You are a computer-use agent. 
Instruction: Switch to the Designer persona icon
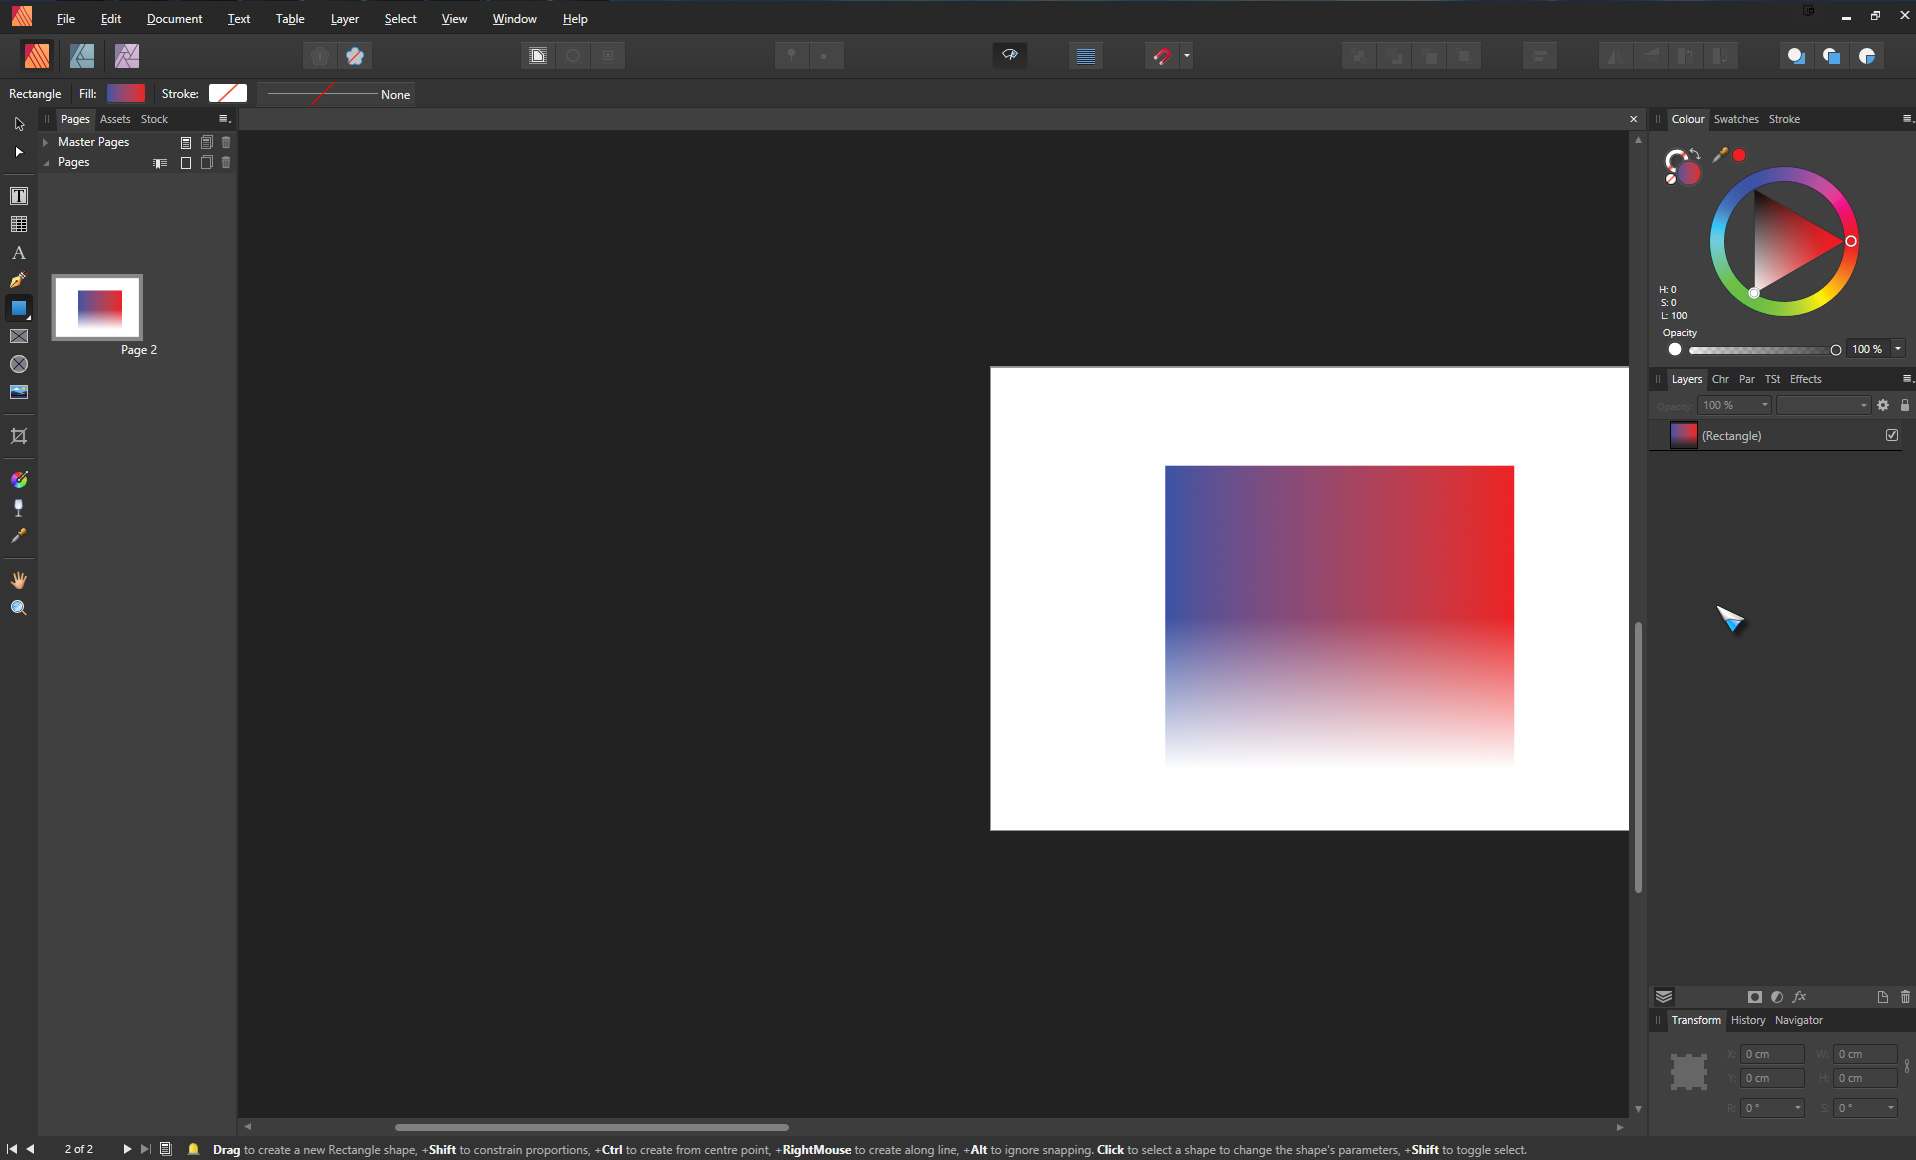tap(82, 56)
